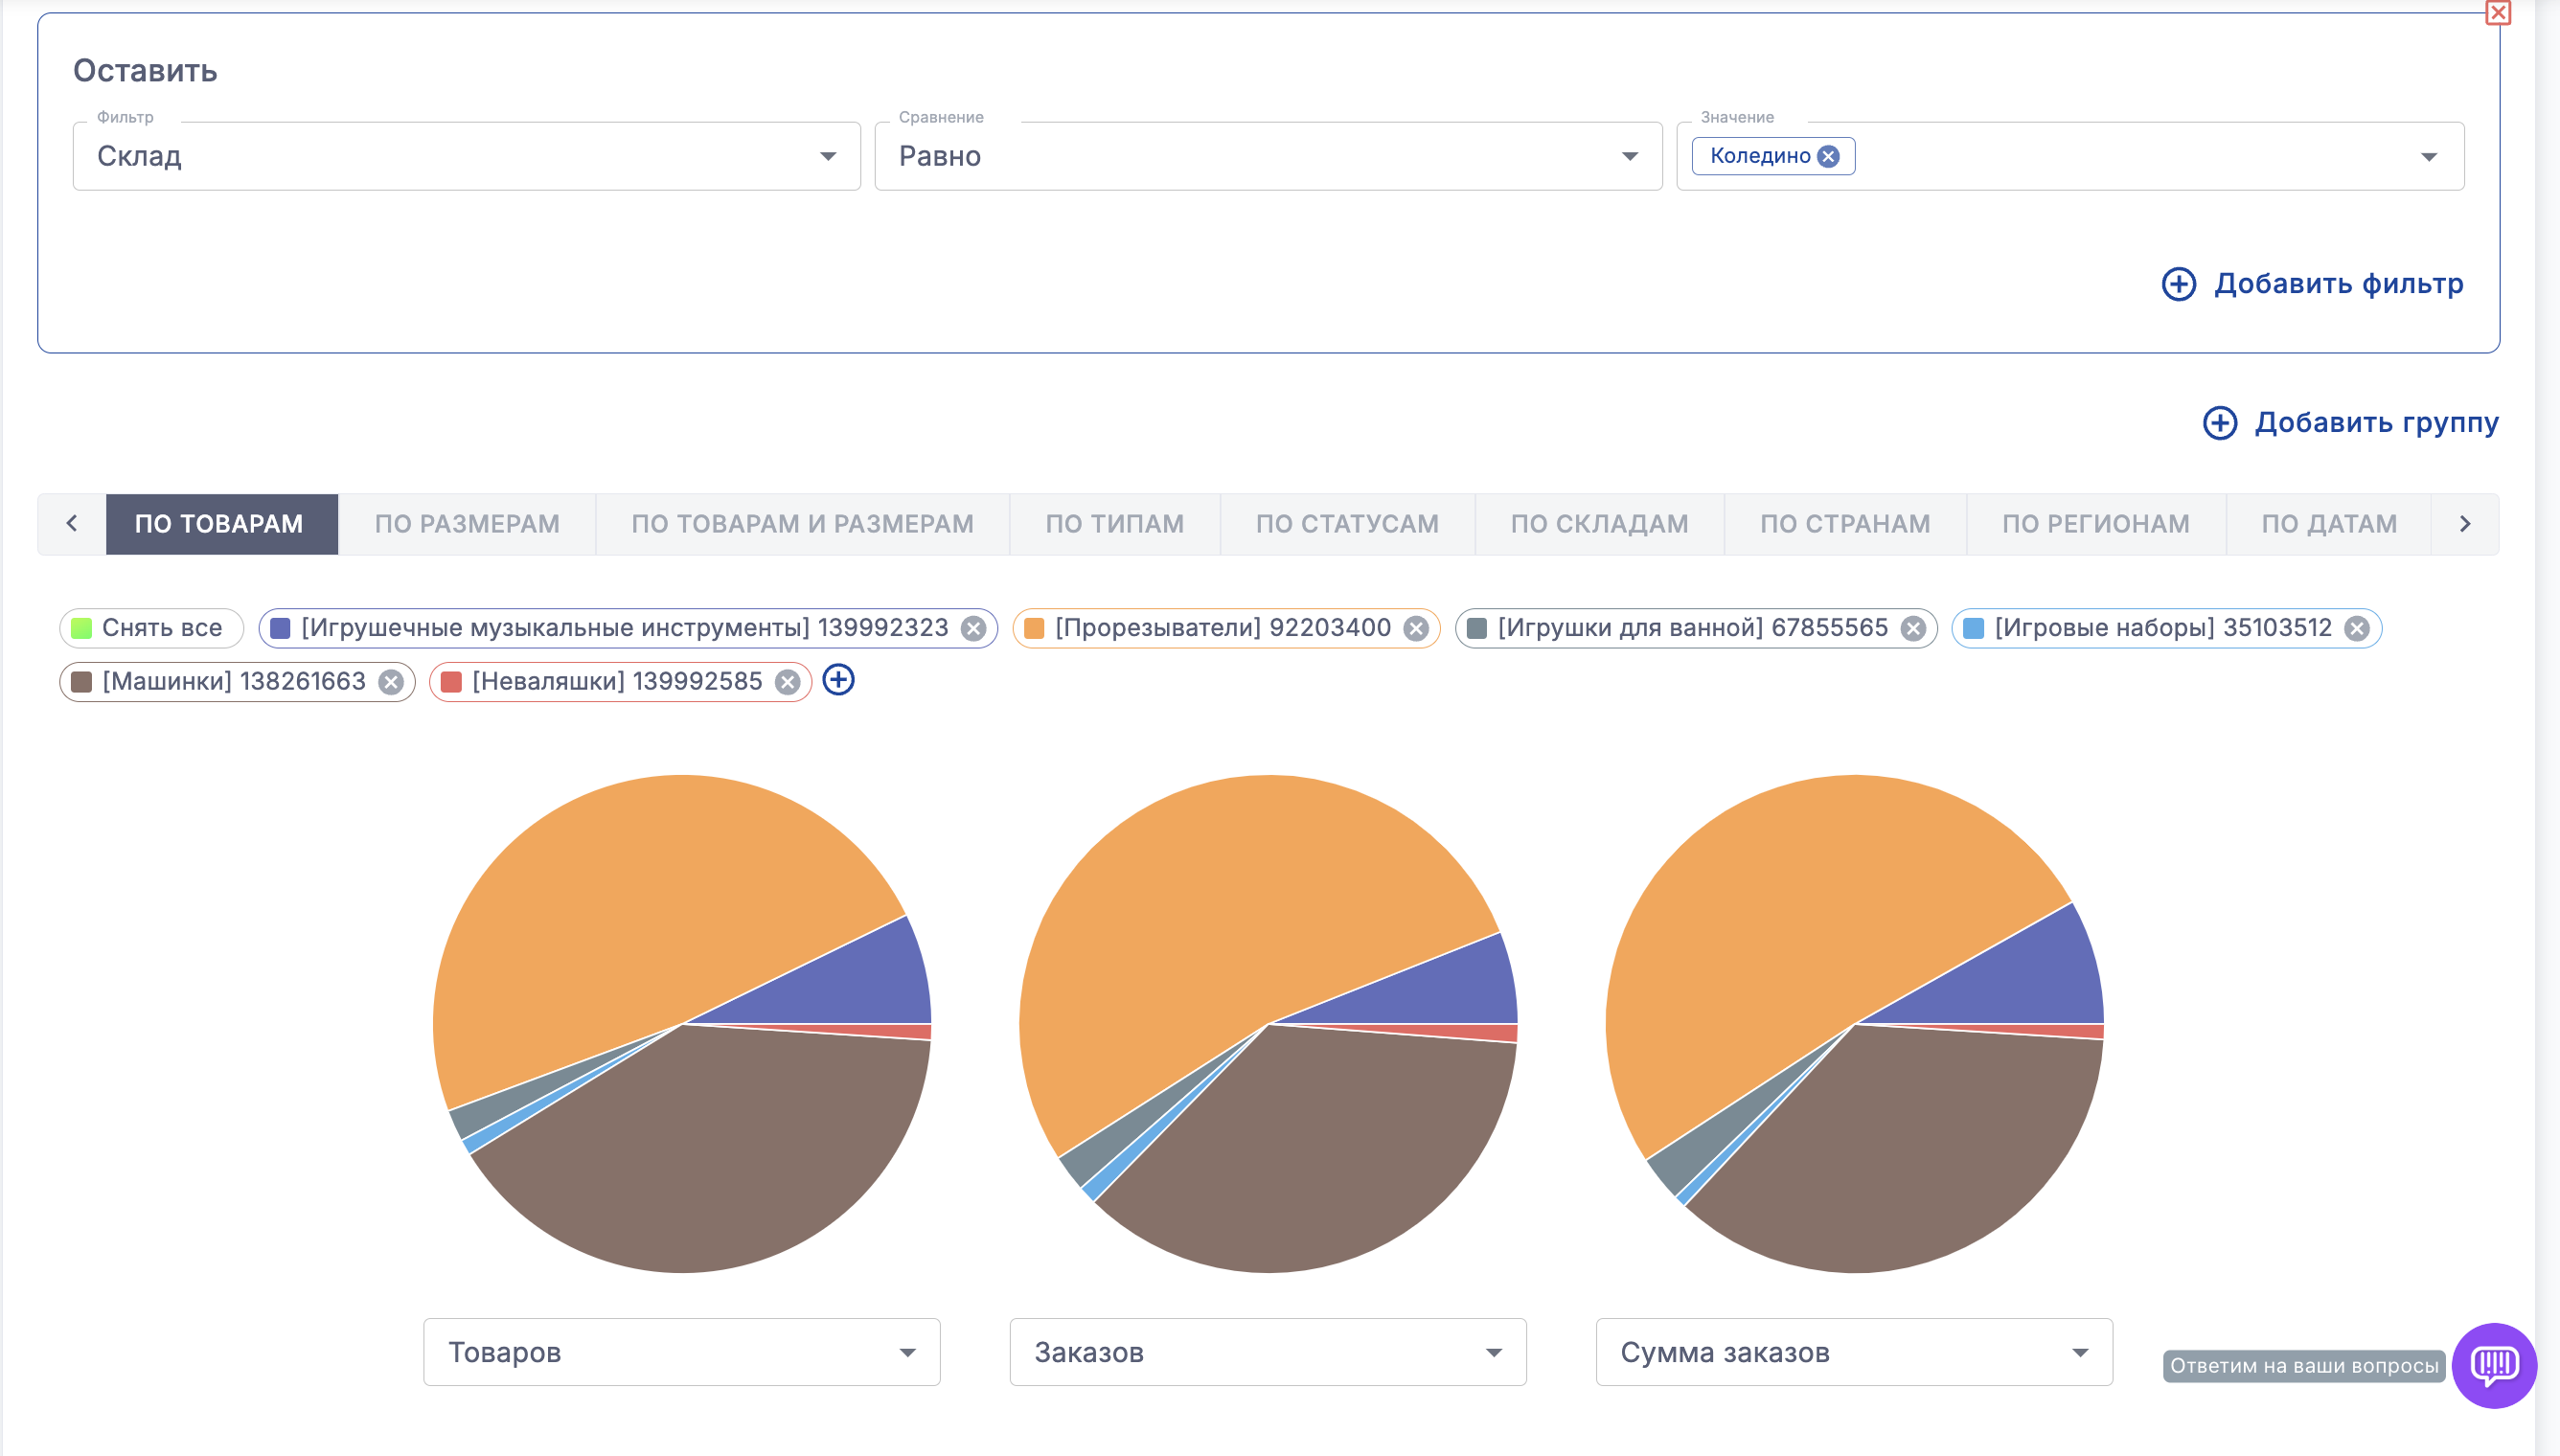Toggle Снять все legend chip
Screen dimensions: 2560x1456
(x=152, y=628)
